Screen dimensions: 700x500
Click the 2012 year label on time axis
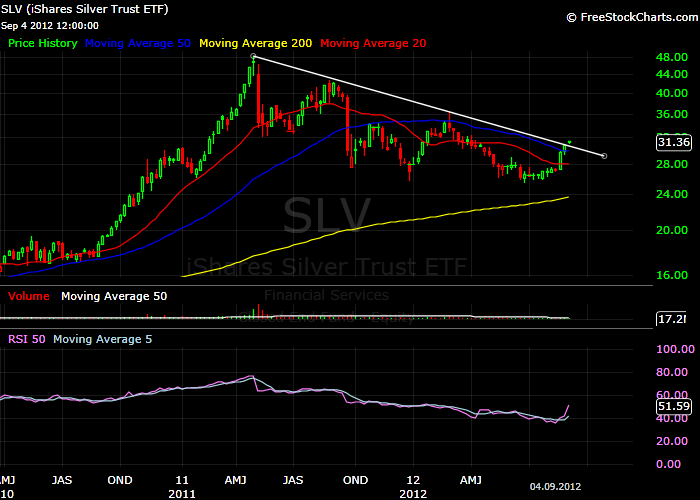click(413, 494)
